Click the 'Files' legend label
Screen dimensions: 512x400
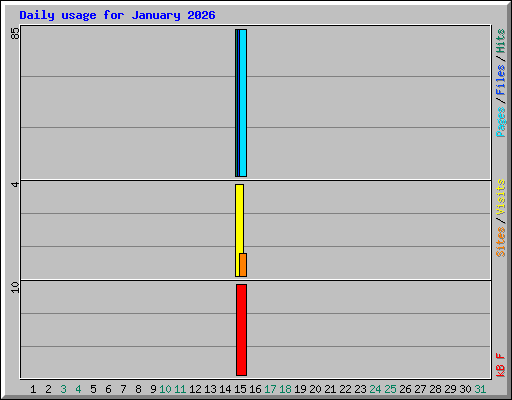tap(501, 79)
